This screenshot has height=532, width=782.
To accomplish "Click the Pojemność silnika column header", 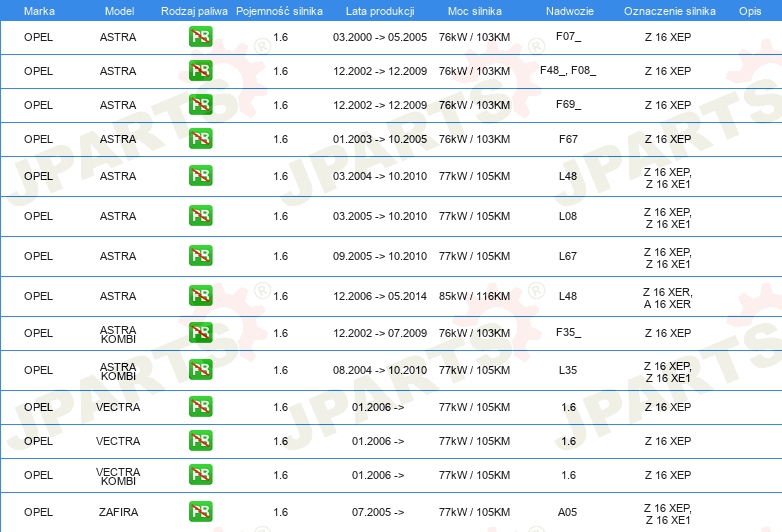I will point(279,11).
